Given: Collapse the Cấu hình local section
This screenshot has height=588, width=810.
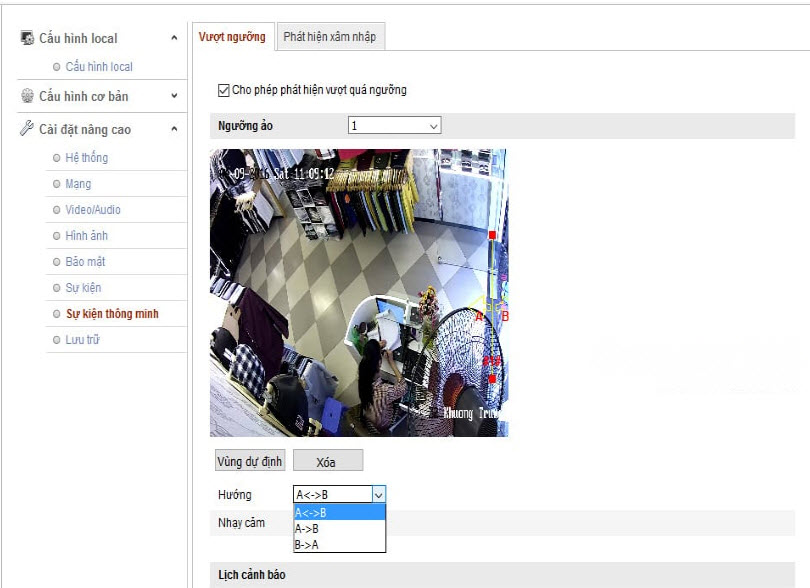Looking at the screenshot, I should click(x=174, y=38).
